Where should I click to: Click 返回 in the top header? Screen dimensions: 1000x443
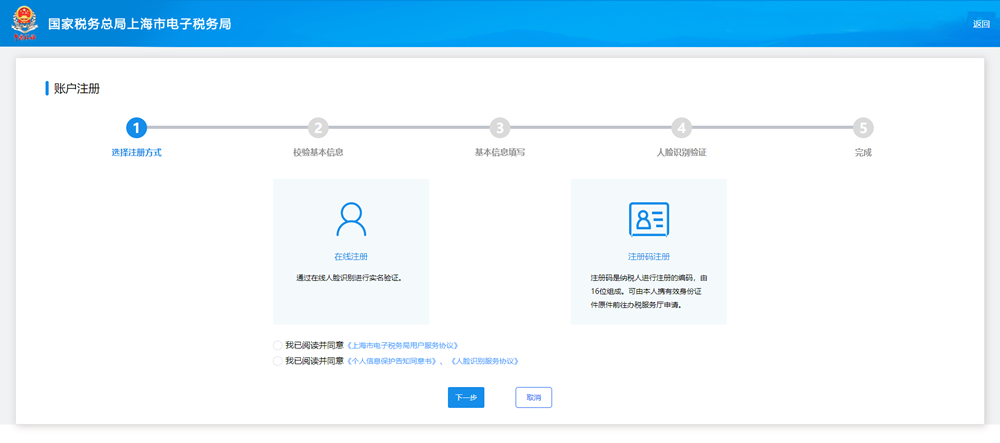(981, 24)
